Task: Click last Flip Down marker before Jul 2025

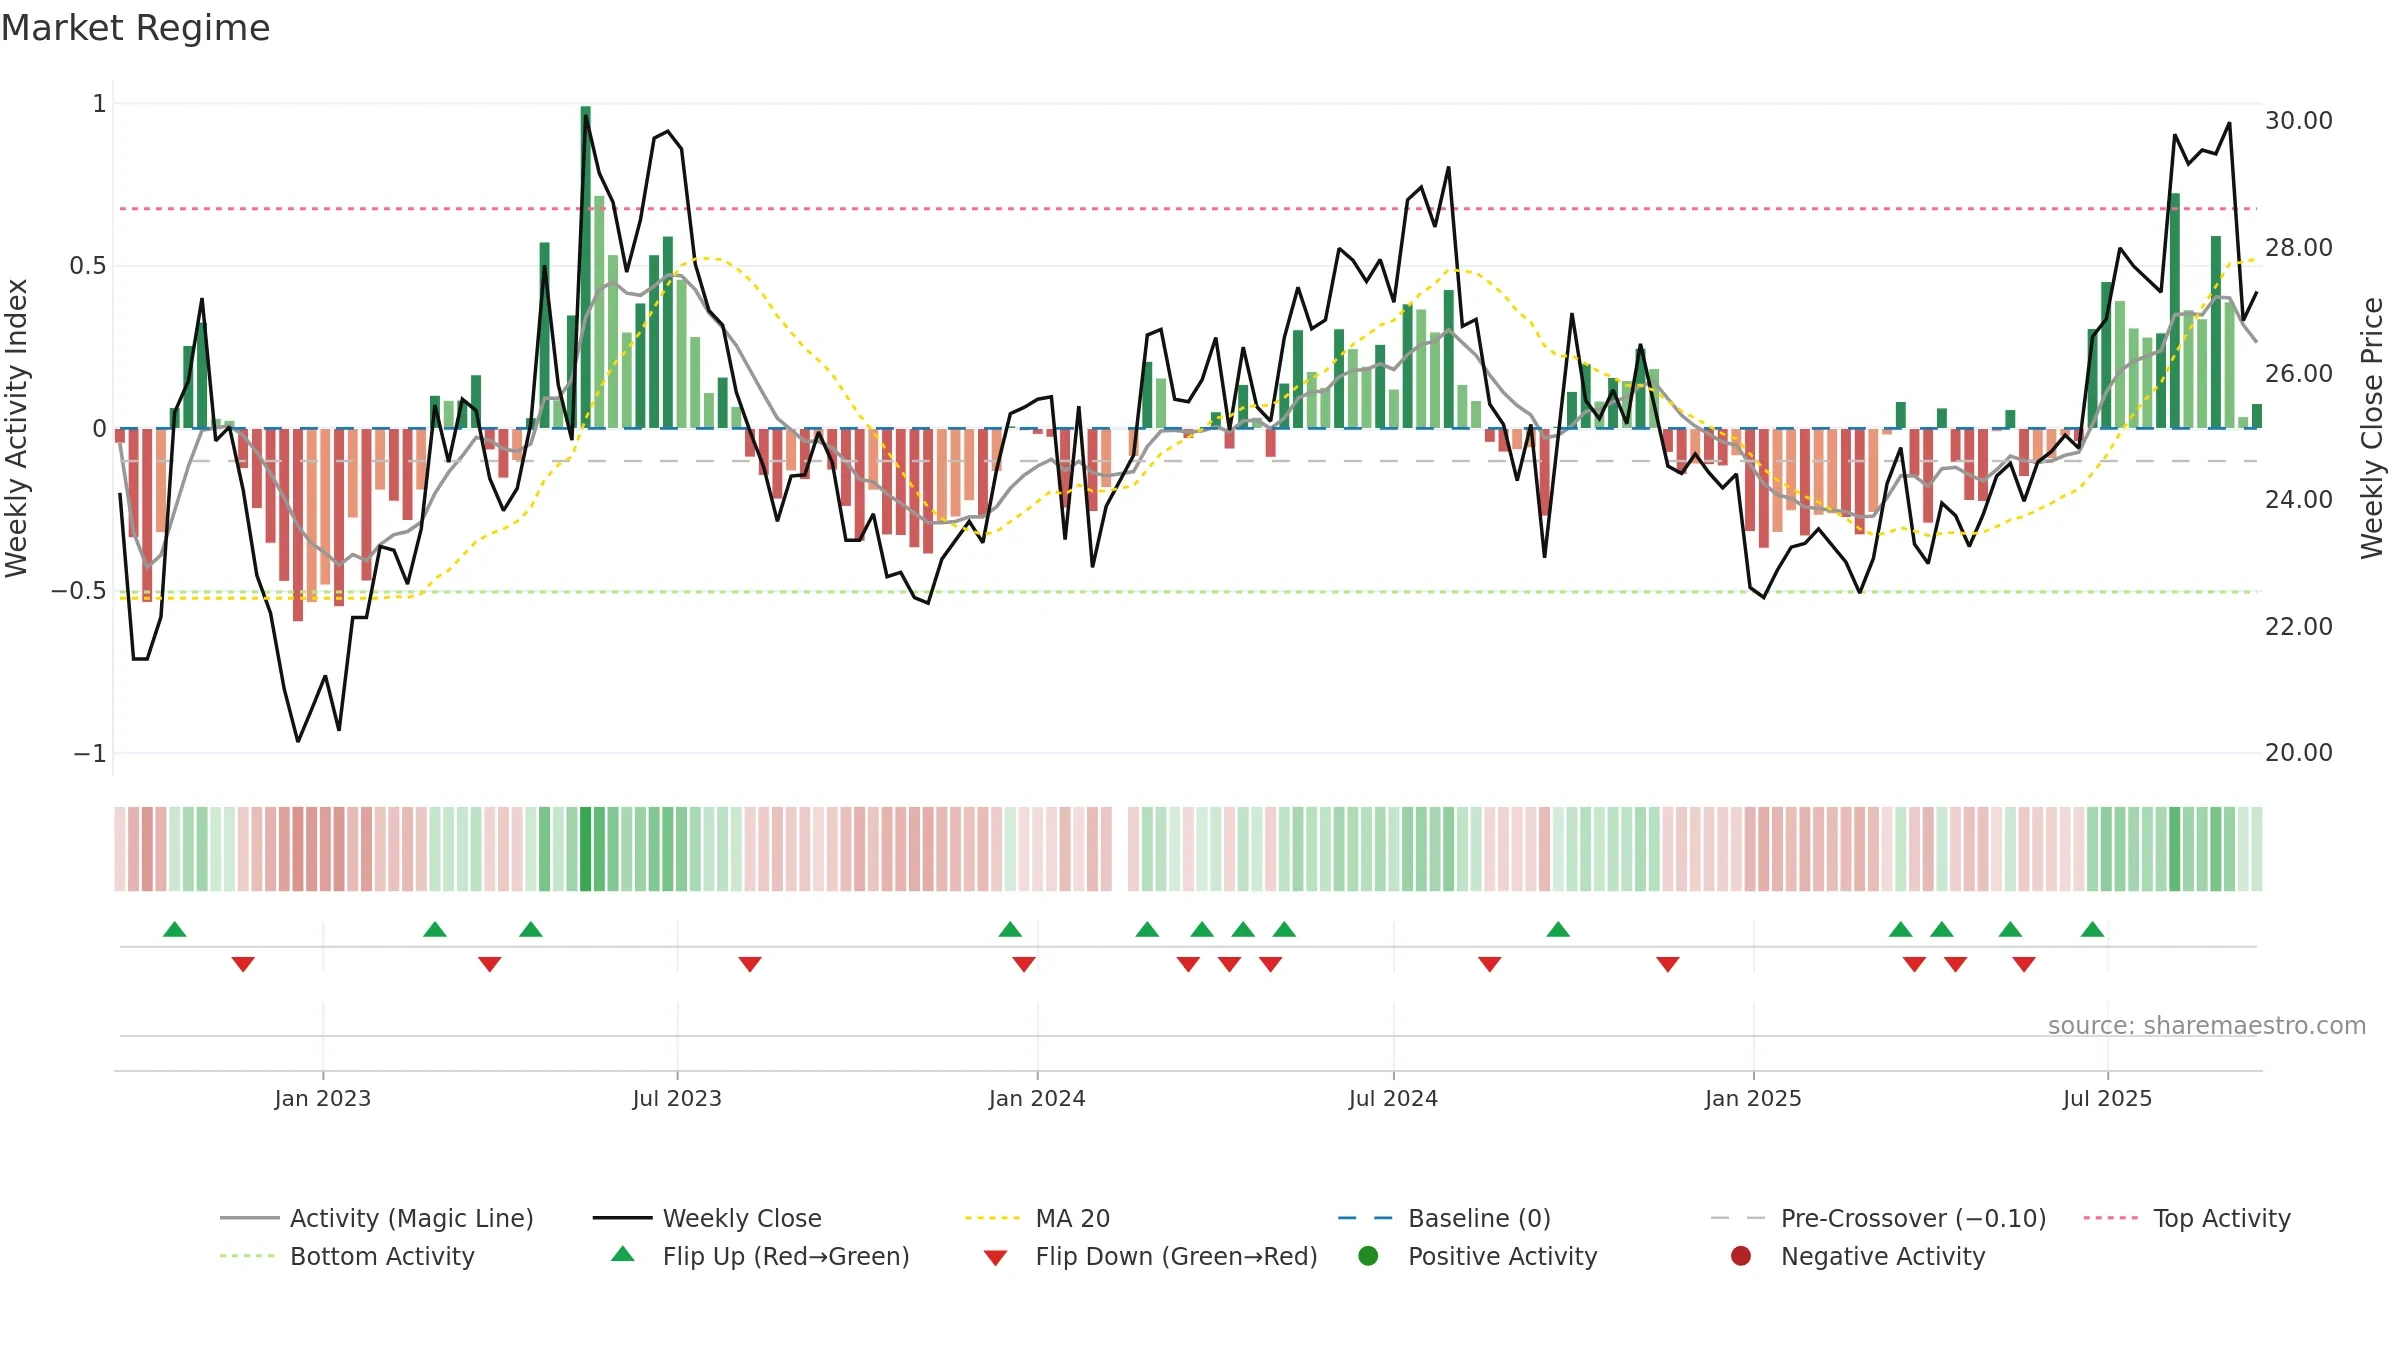Action: (2024, 964)
